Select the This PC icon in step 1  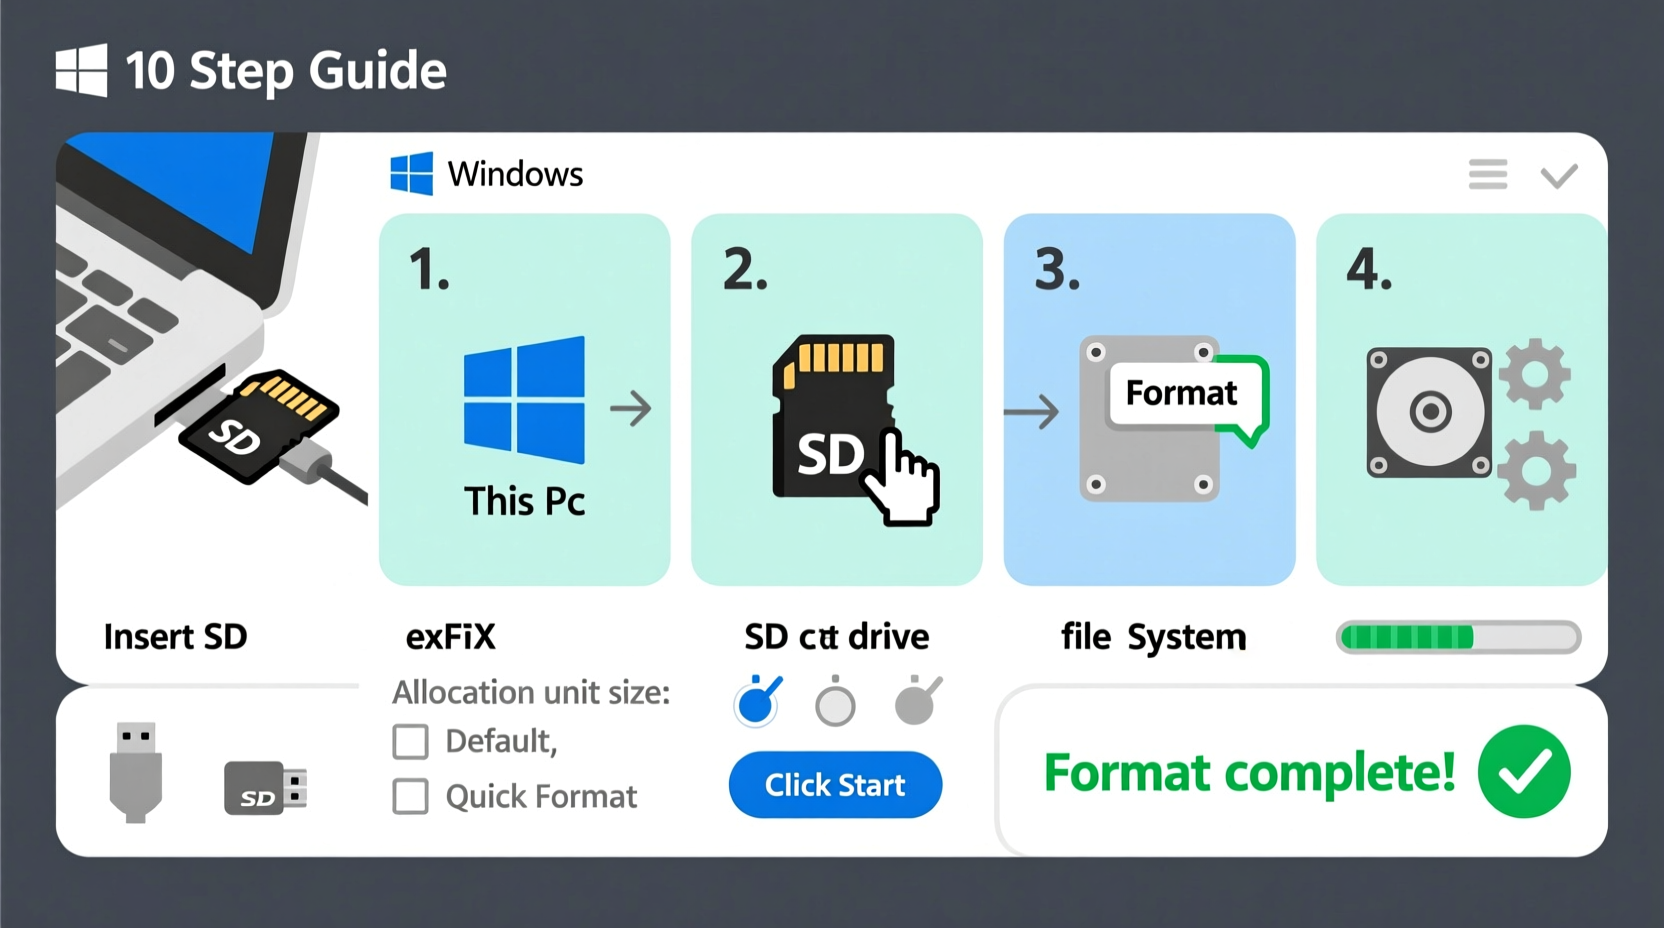click(x=522, y=400)
